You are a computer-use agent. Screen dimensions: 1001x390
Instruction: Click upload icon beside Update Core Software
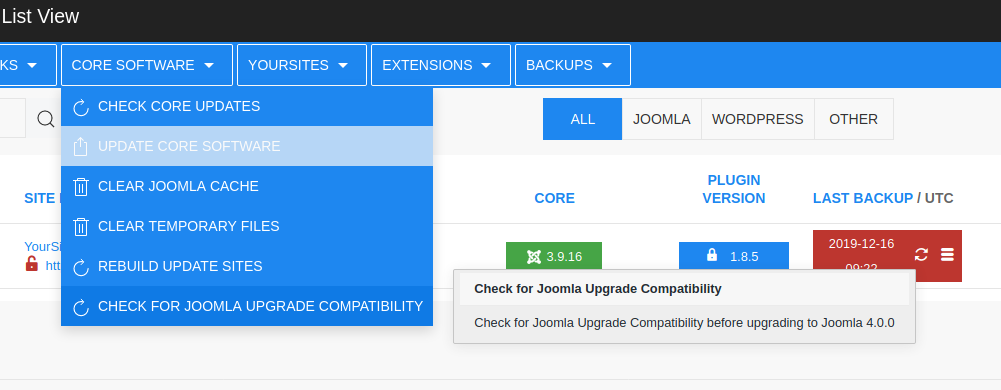click(x=80, y=147)
